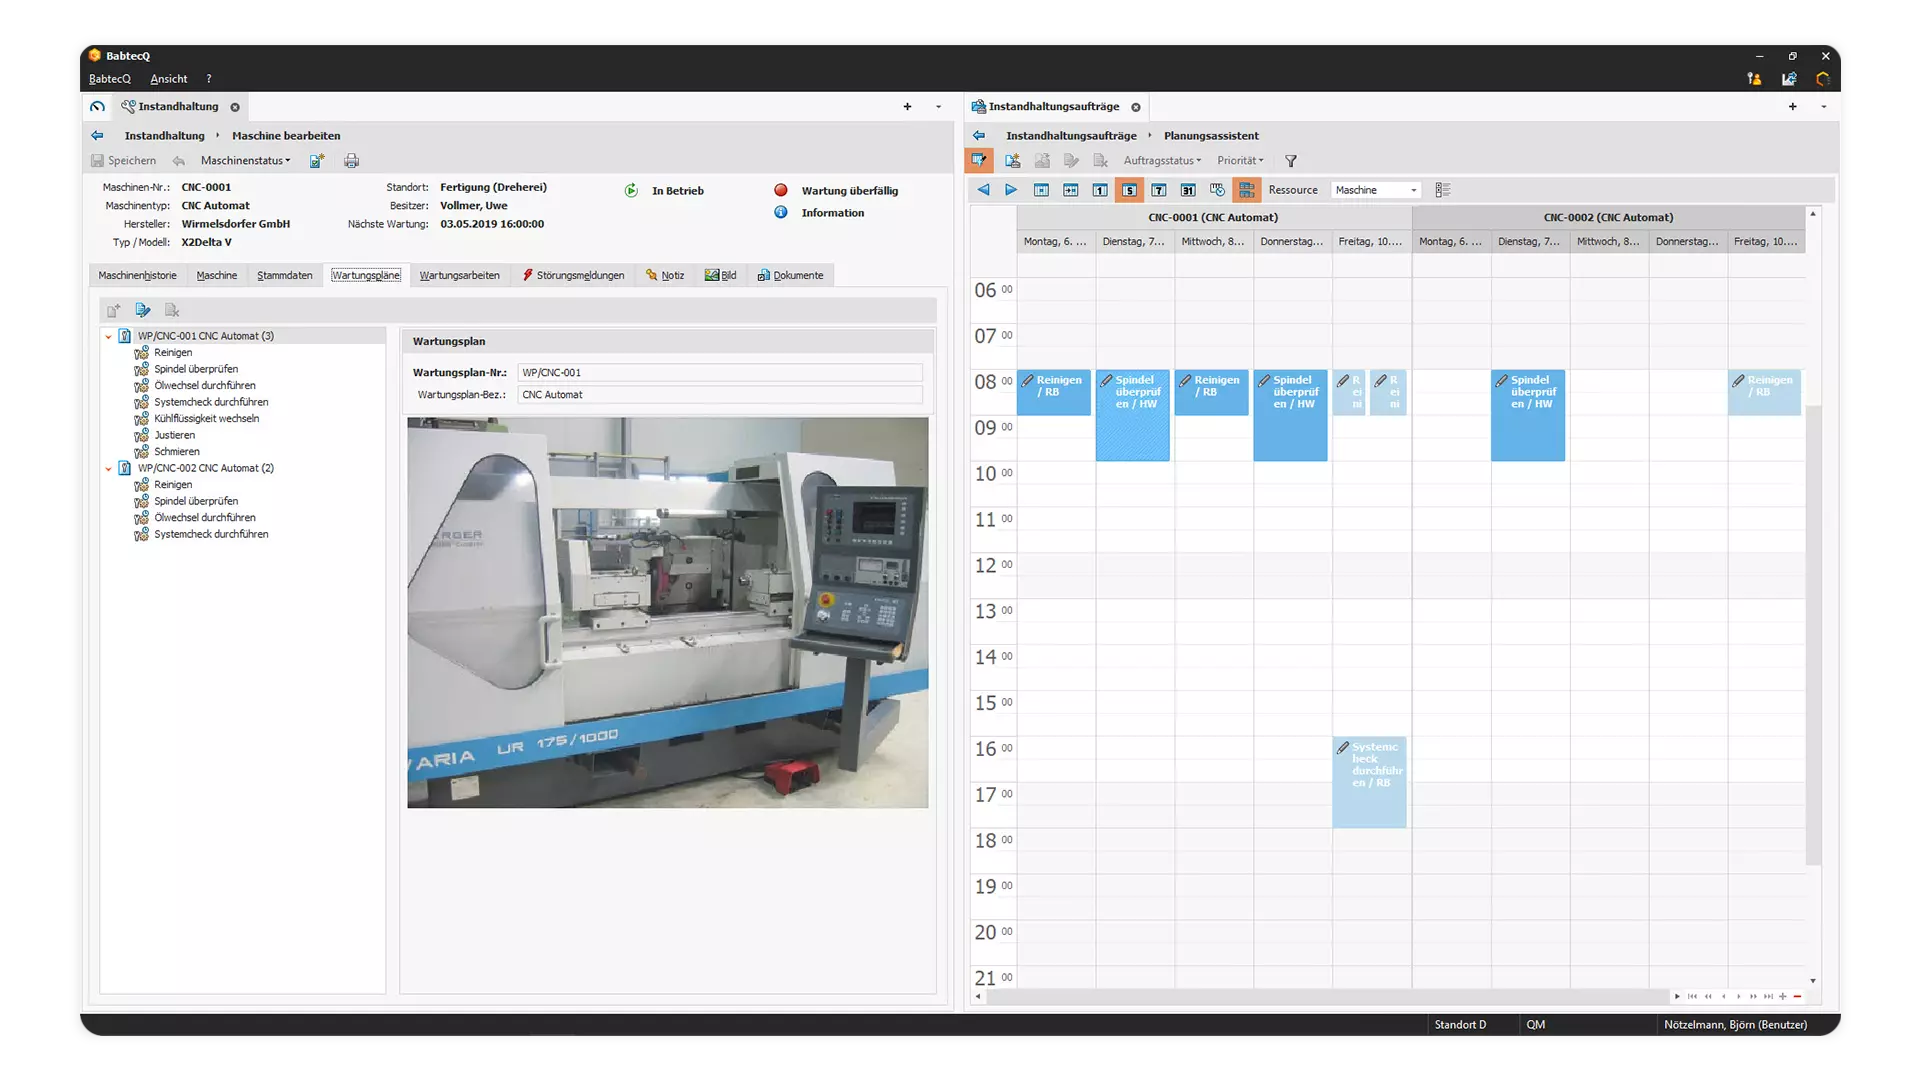
Task: Open tab list dropdown in right pane
Action: pos(1823,106)
